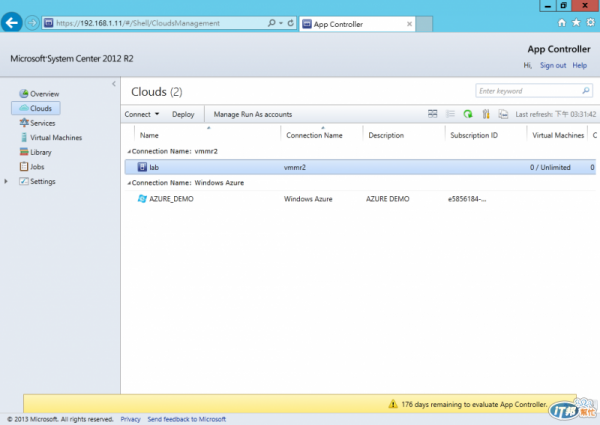The image size is (600, 425).
Task: Open Services in the navigation pane
Action: point(38,123)
